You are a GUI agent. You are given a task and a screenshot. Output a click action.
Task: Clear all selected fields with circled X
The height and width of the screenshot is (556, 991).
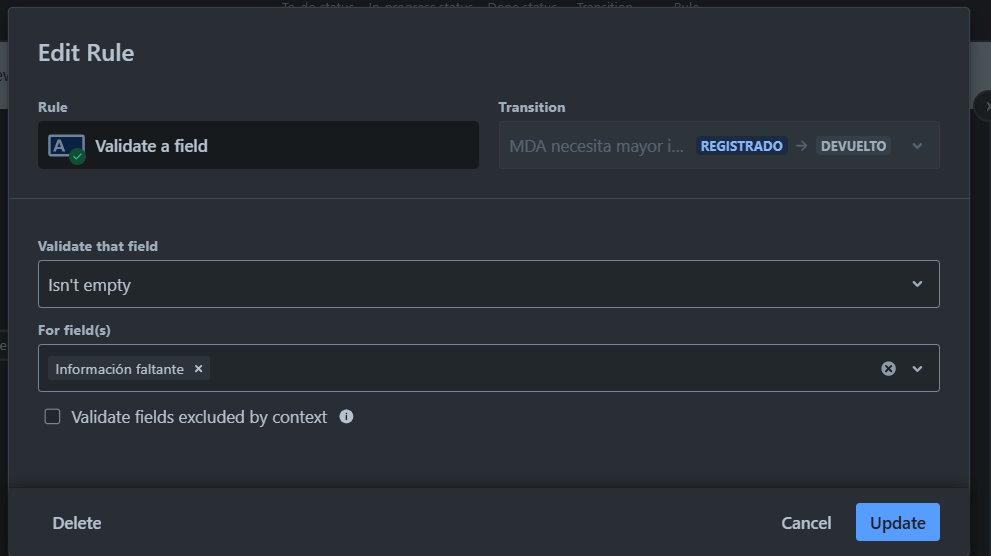[888, 368]
